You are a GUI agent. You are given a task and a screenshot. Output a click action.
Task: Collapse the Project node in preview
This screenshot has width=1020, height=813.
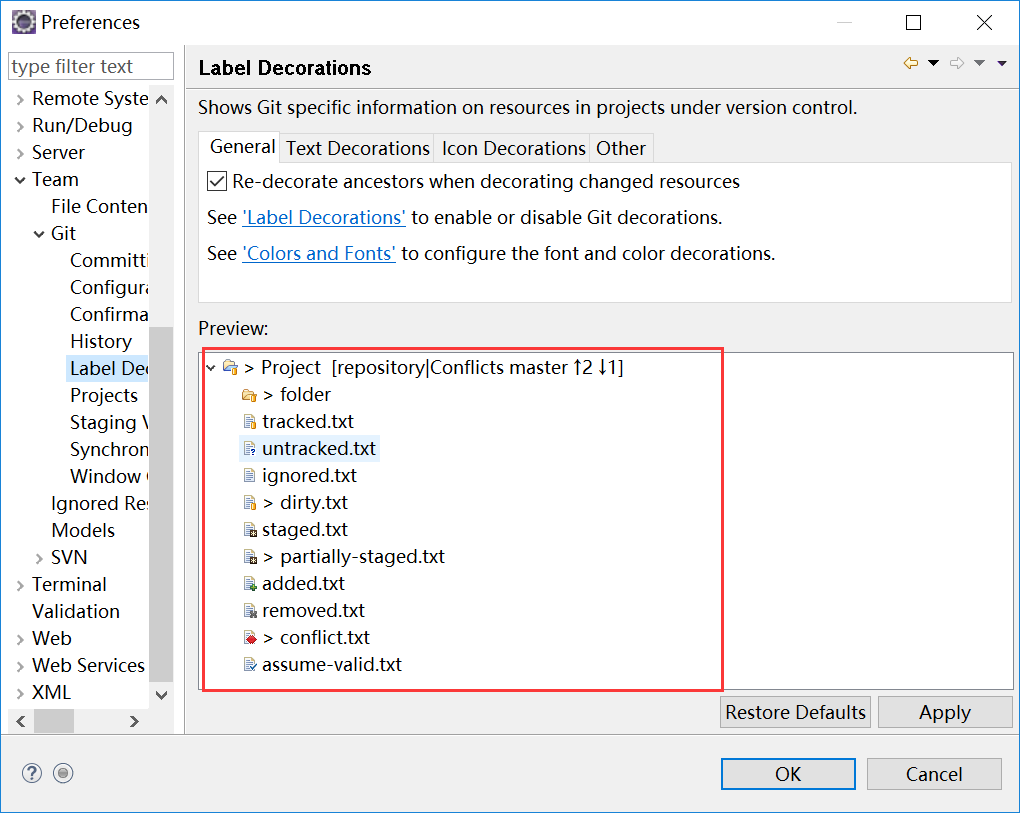tap(211, 368)
